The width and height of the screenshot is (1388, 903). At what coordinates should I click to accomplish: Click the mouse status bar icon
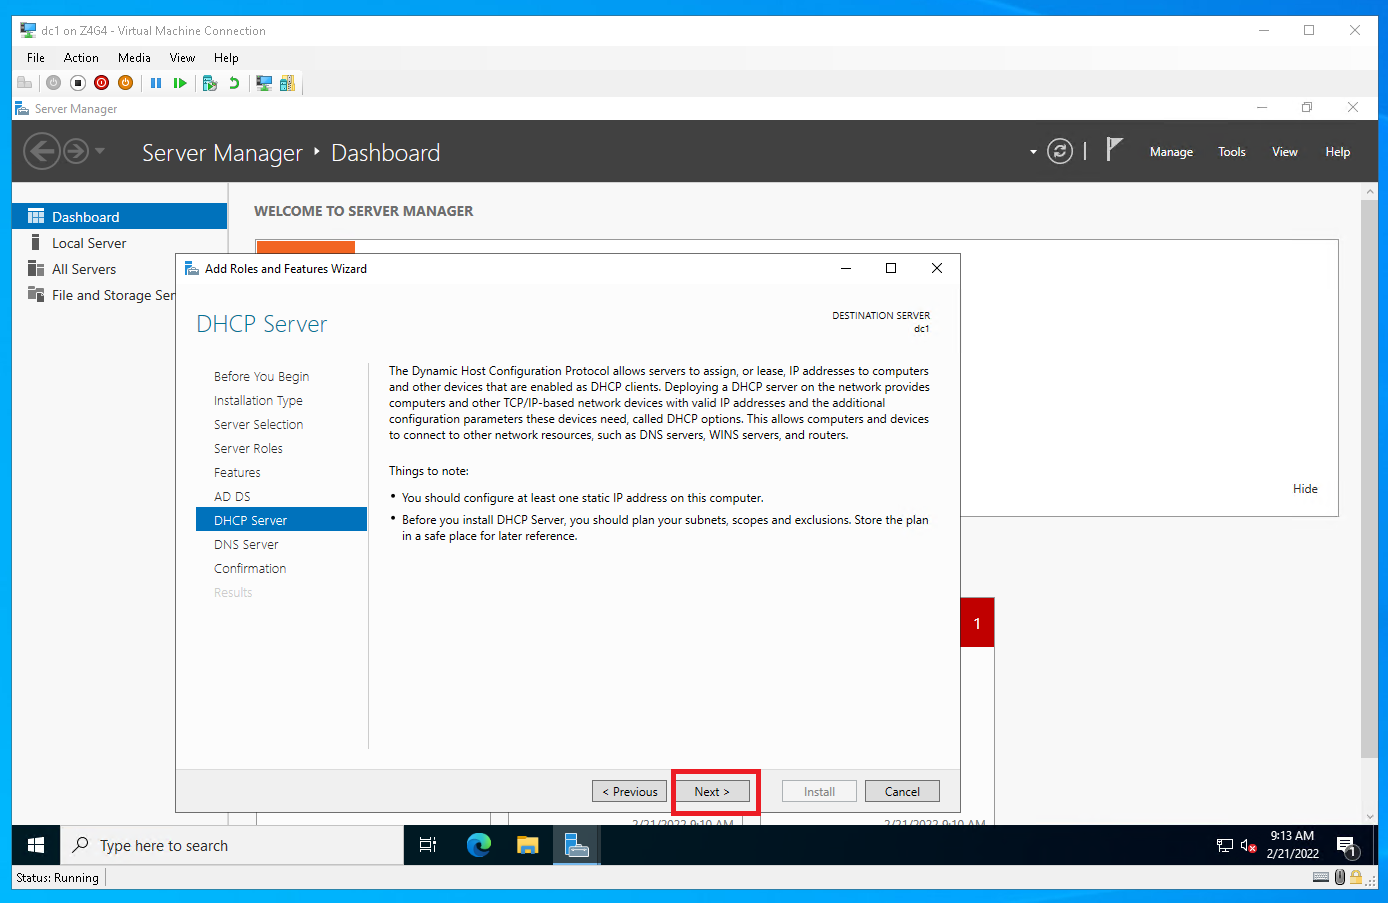1340,877
